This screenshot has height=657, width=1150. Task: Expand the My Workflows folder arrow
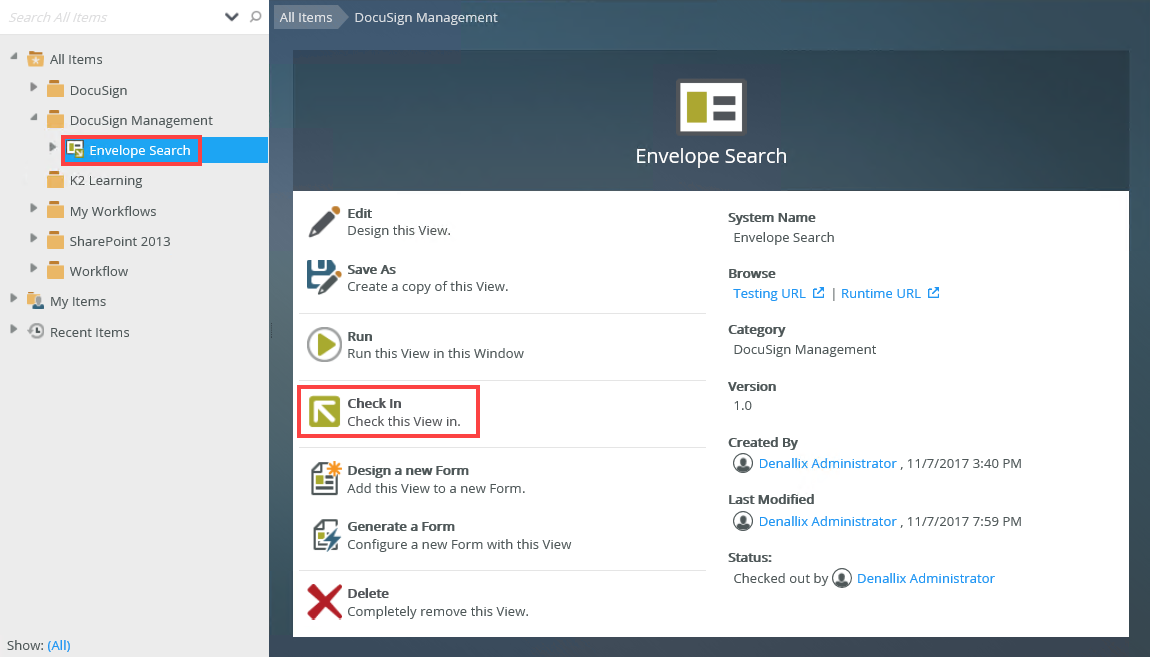point(33,208)
